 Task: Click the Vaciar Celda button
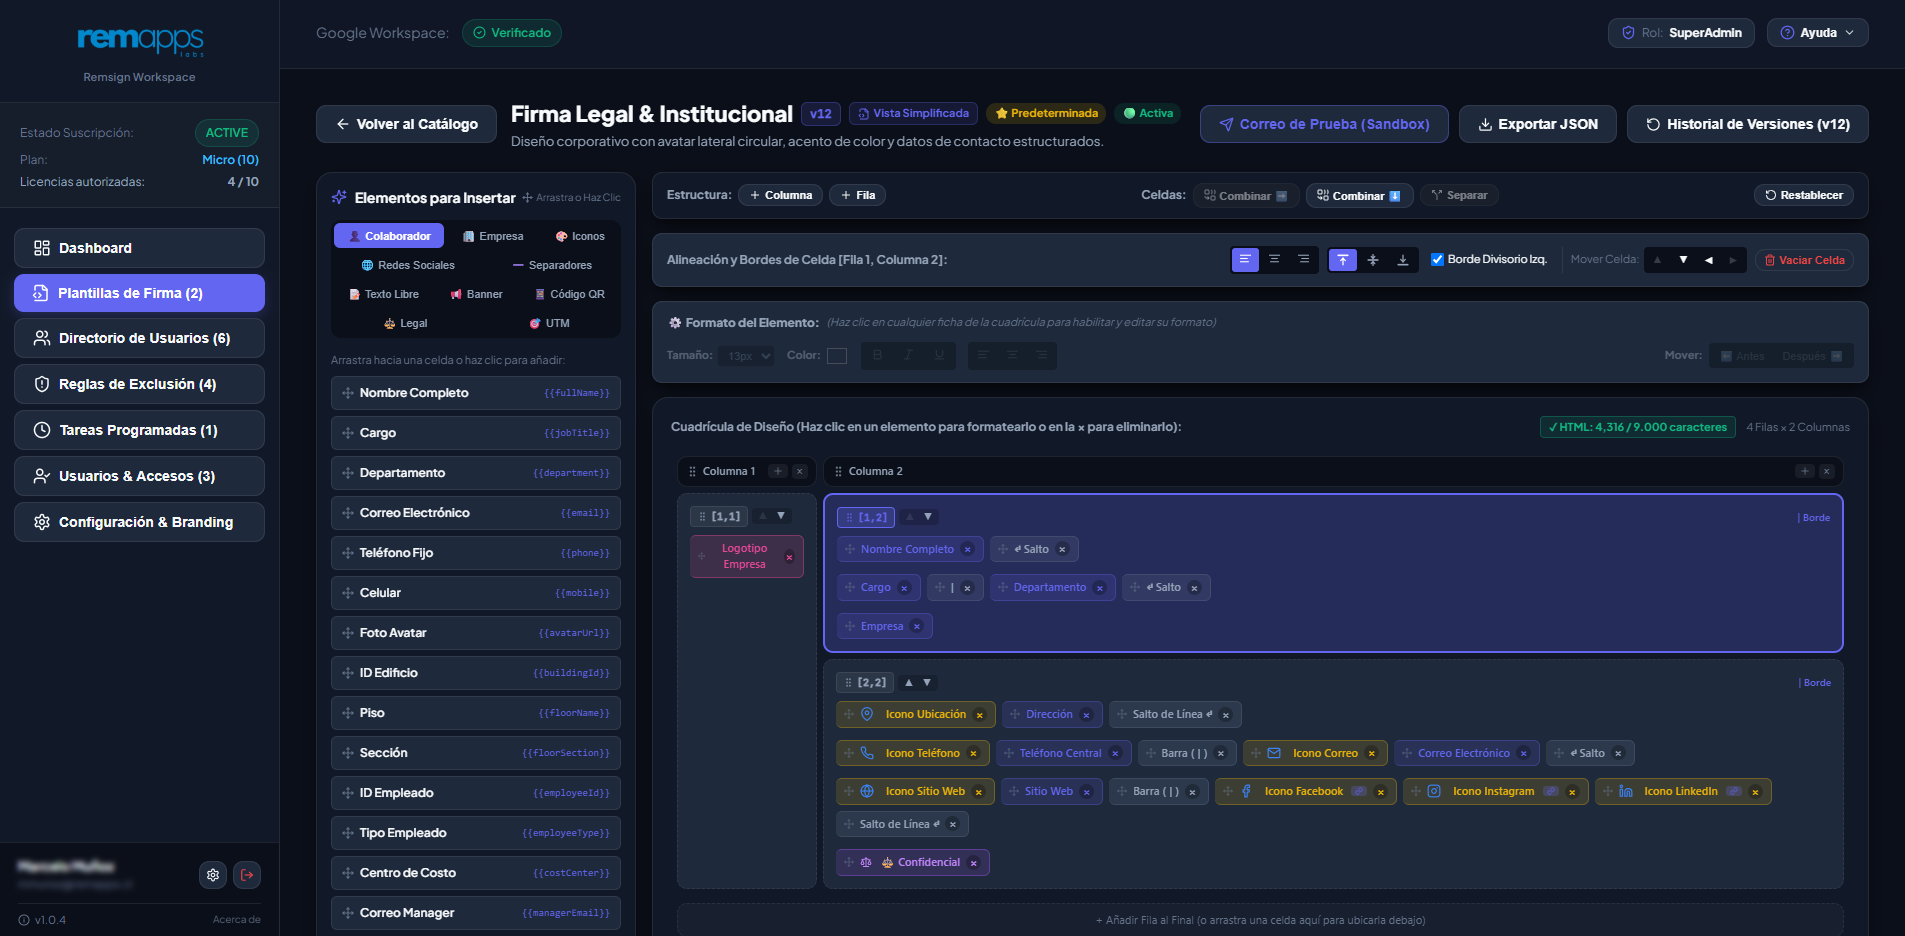click(x=1804, y=260)
